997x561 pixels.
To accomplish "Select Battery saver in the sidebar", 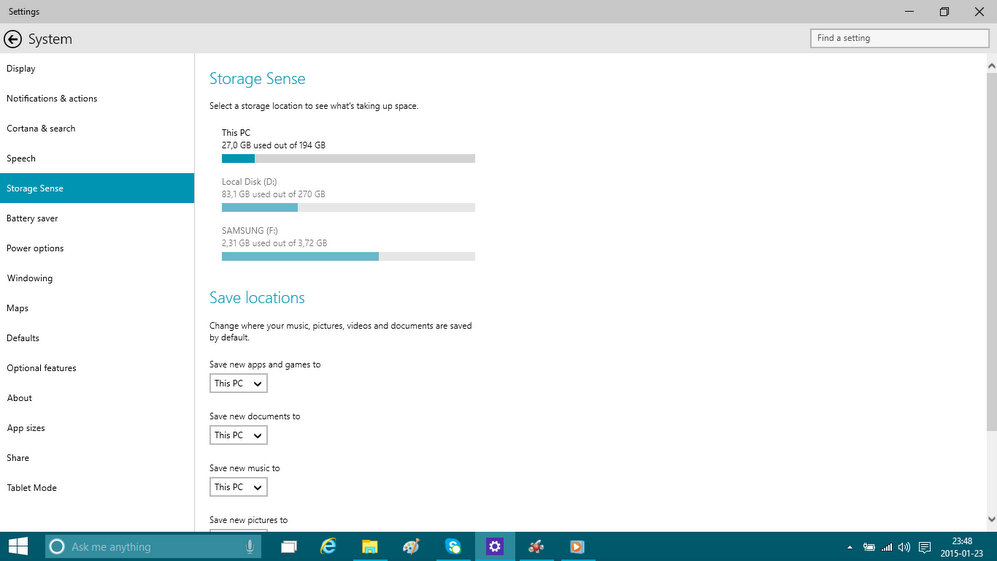I will 33,218.
